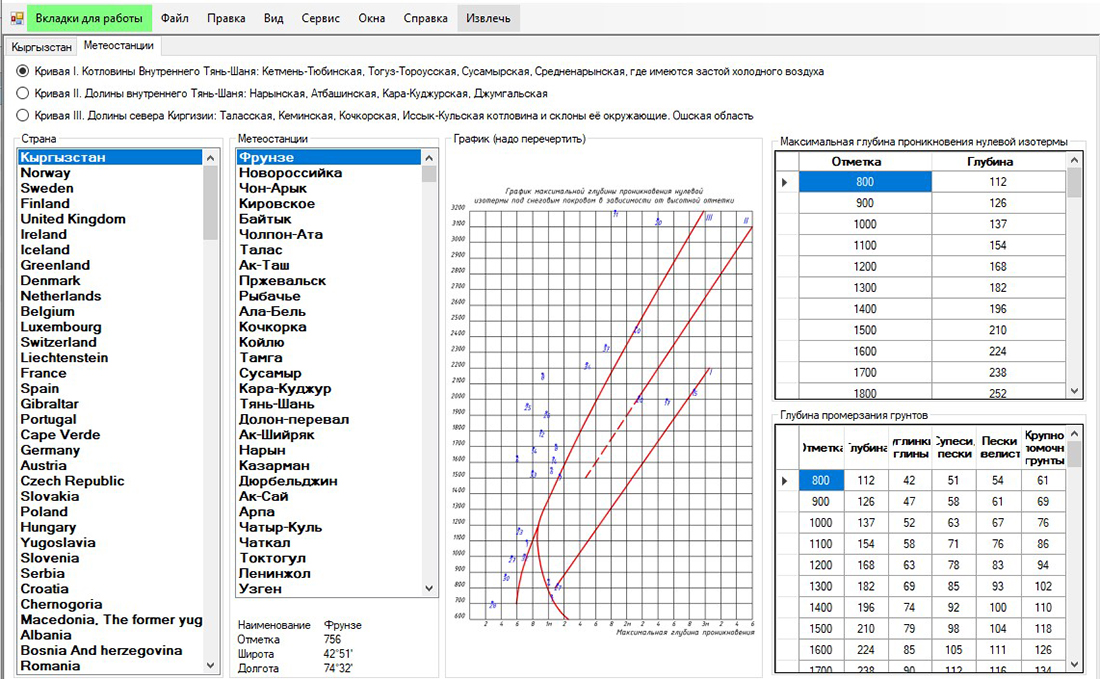This screenshot has width=1100, height=679.
Task: Open the Вкладки для работы menu
Action: point(89,18)
